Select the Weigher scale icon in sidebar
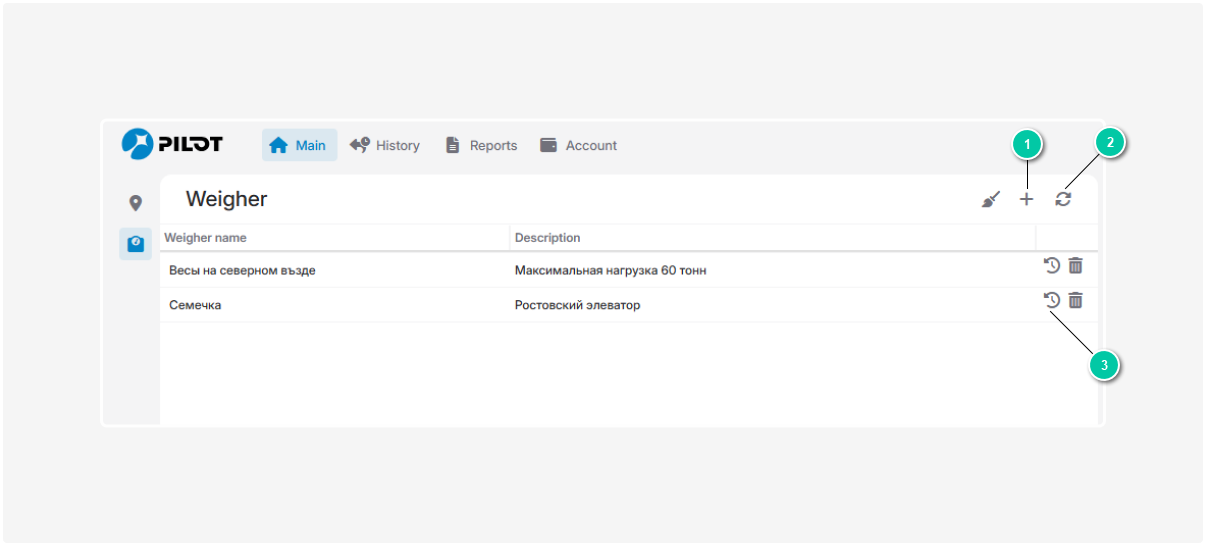This screenshot has height=546, width=1206. pyautogui.click(x=136, y=243)
